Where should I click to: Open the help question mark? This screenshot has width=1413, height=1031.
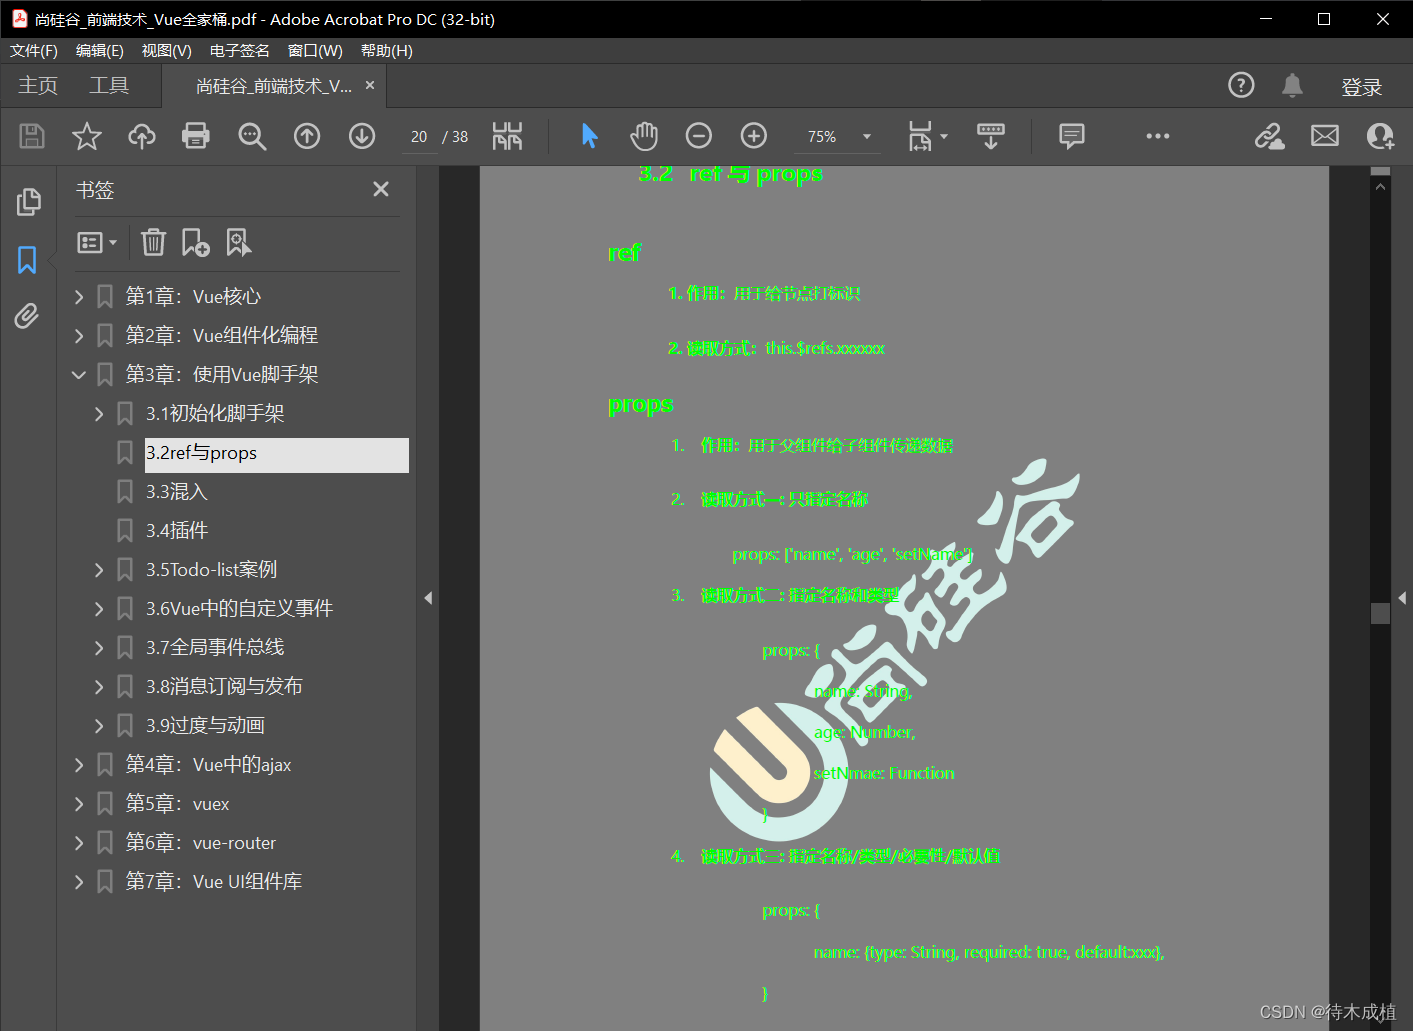1241,86
